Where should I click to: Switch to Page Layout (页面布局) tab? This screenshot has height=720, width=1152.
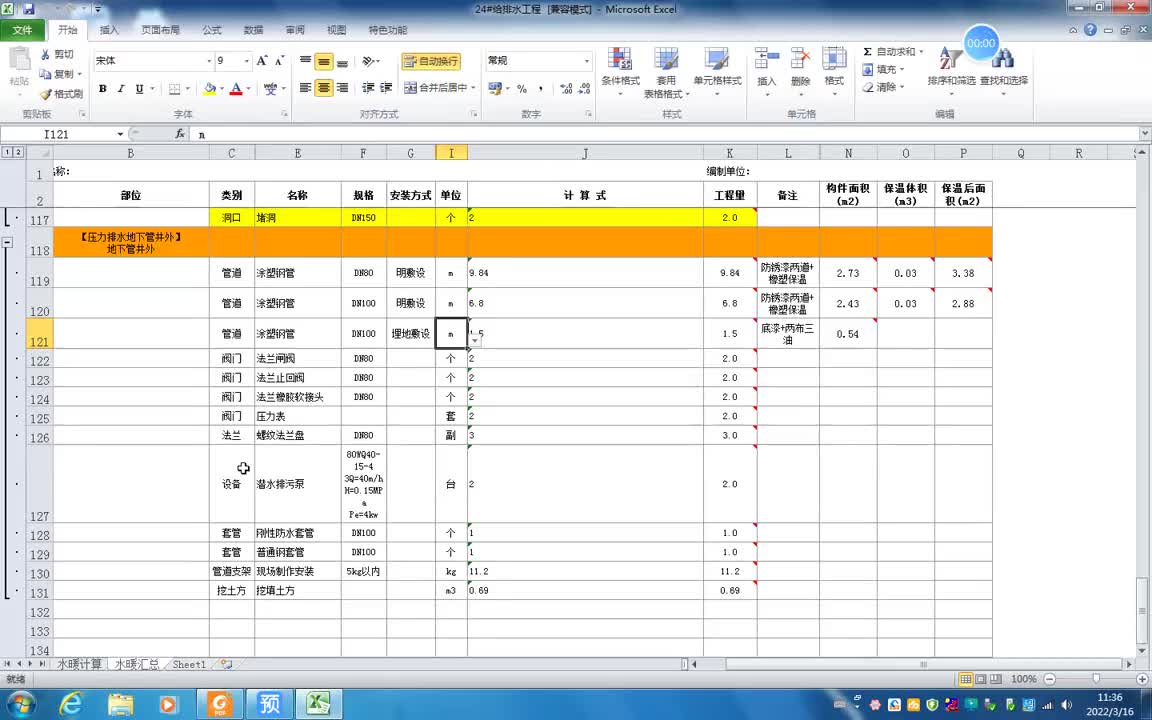(x=160, y=30)
